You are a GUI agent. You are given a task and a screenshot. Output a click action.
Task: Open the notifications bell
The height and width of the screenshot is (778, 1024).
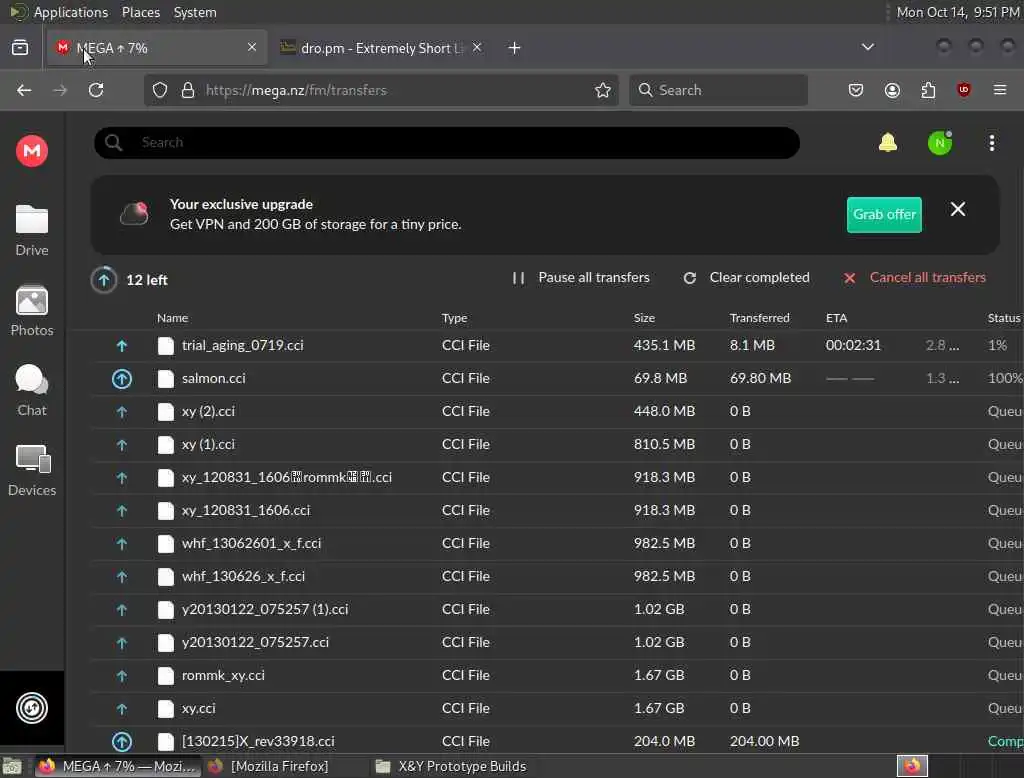pyautogui.click(x=888, y=142)
